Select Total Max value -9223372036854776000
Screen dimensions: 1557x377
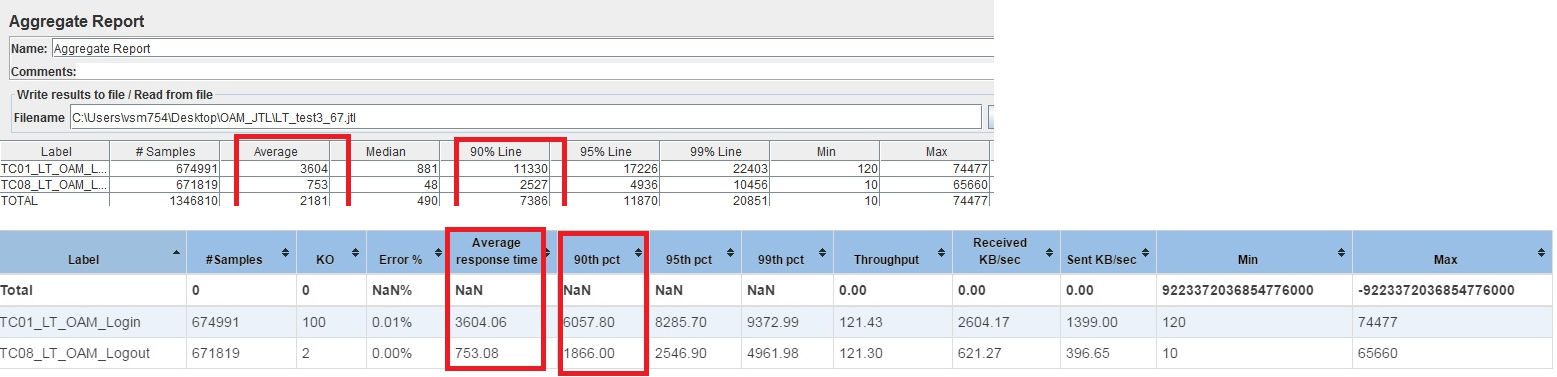point(1437,290)
